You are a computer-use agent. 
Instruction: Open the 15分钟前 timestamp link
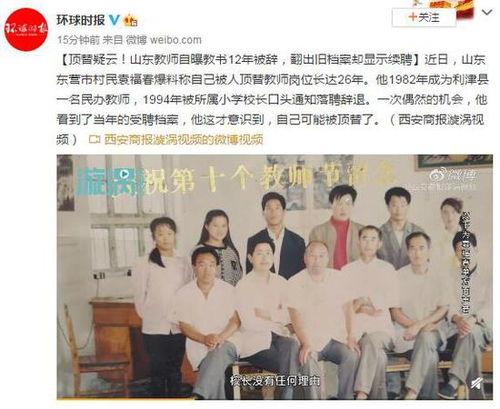(78, 40)
